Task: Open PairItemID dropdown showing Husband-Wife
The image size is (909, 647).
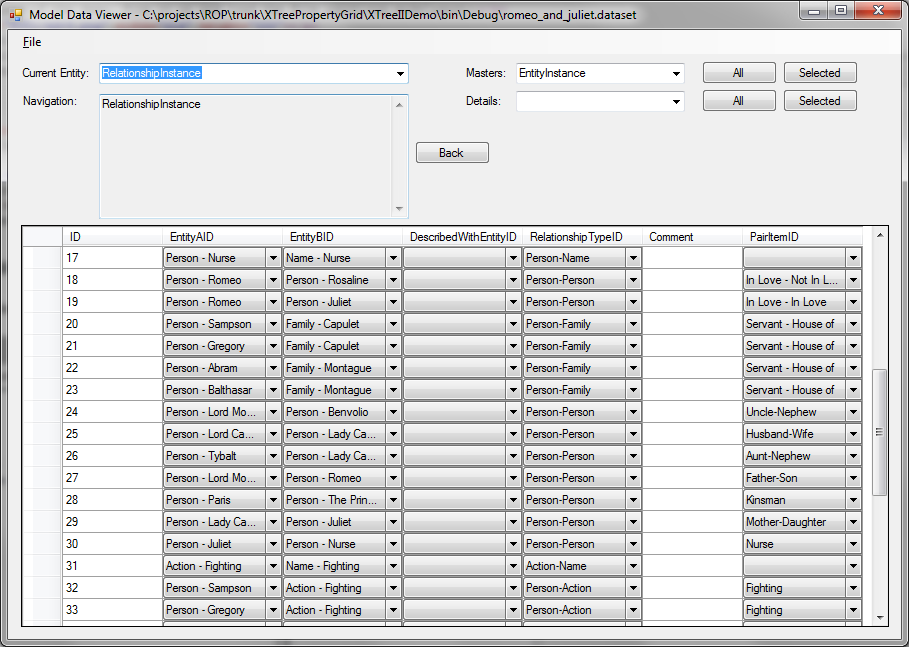Action: 853,434
